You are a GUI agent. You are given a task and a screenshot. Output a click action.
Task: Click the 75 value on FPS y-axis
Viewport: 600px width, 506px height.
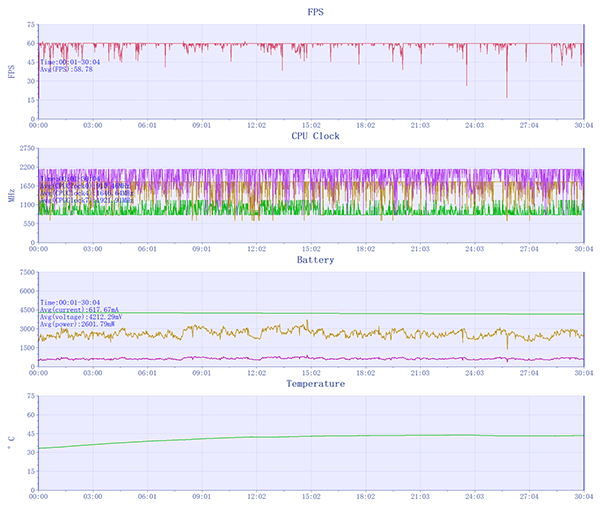(29, 23)
